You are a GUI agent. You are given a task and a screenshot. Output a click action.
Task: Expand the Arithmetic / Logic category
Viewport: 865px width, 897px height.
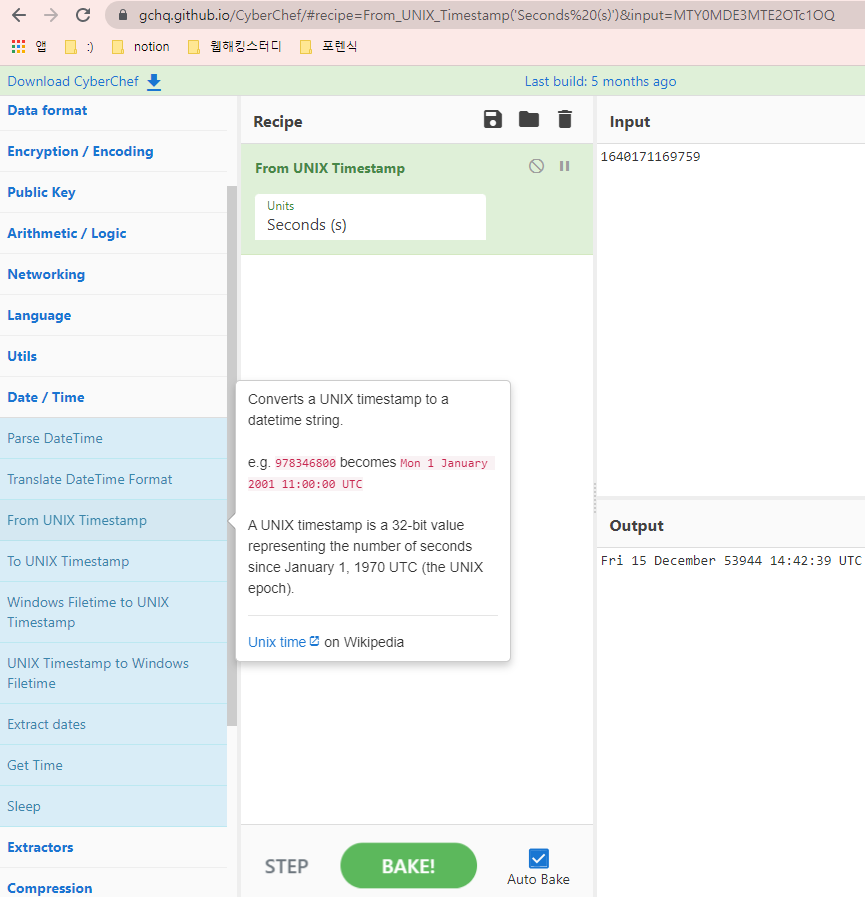coord(113,233)
